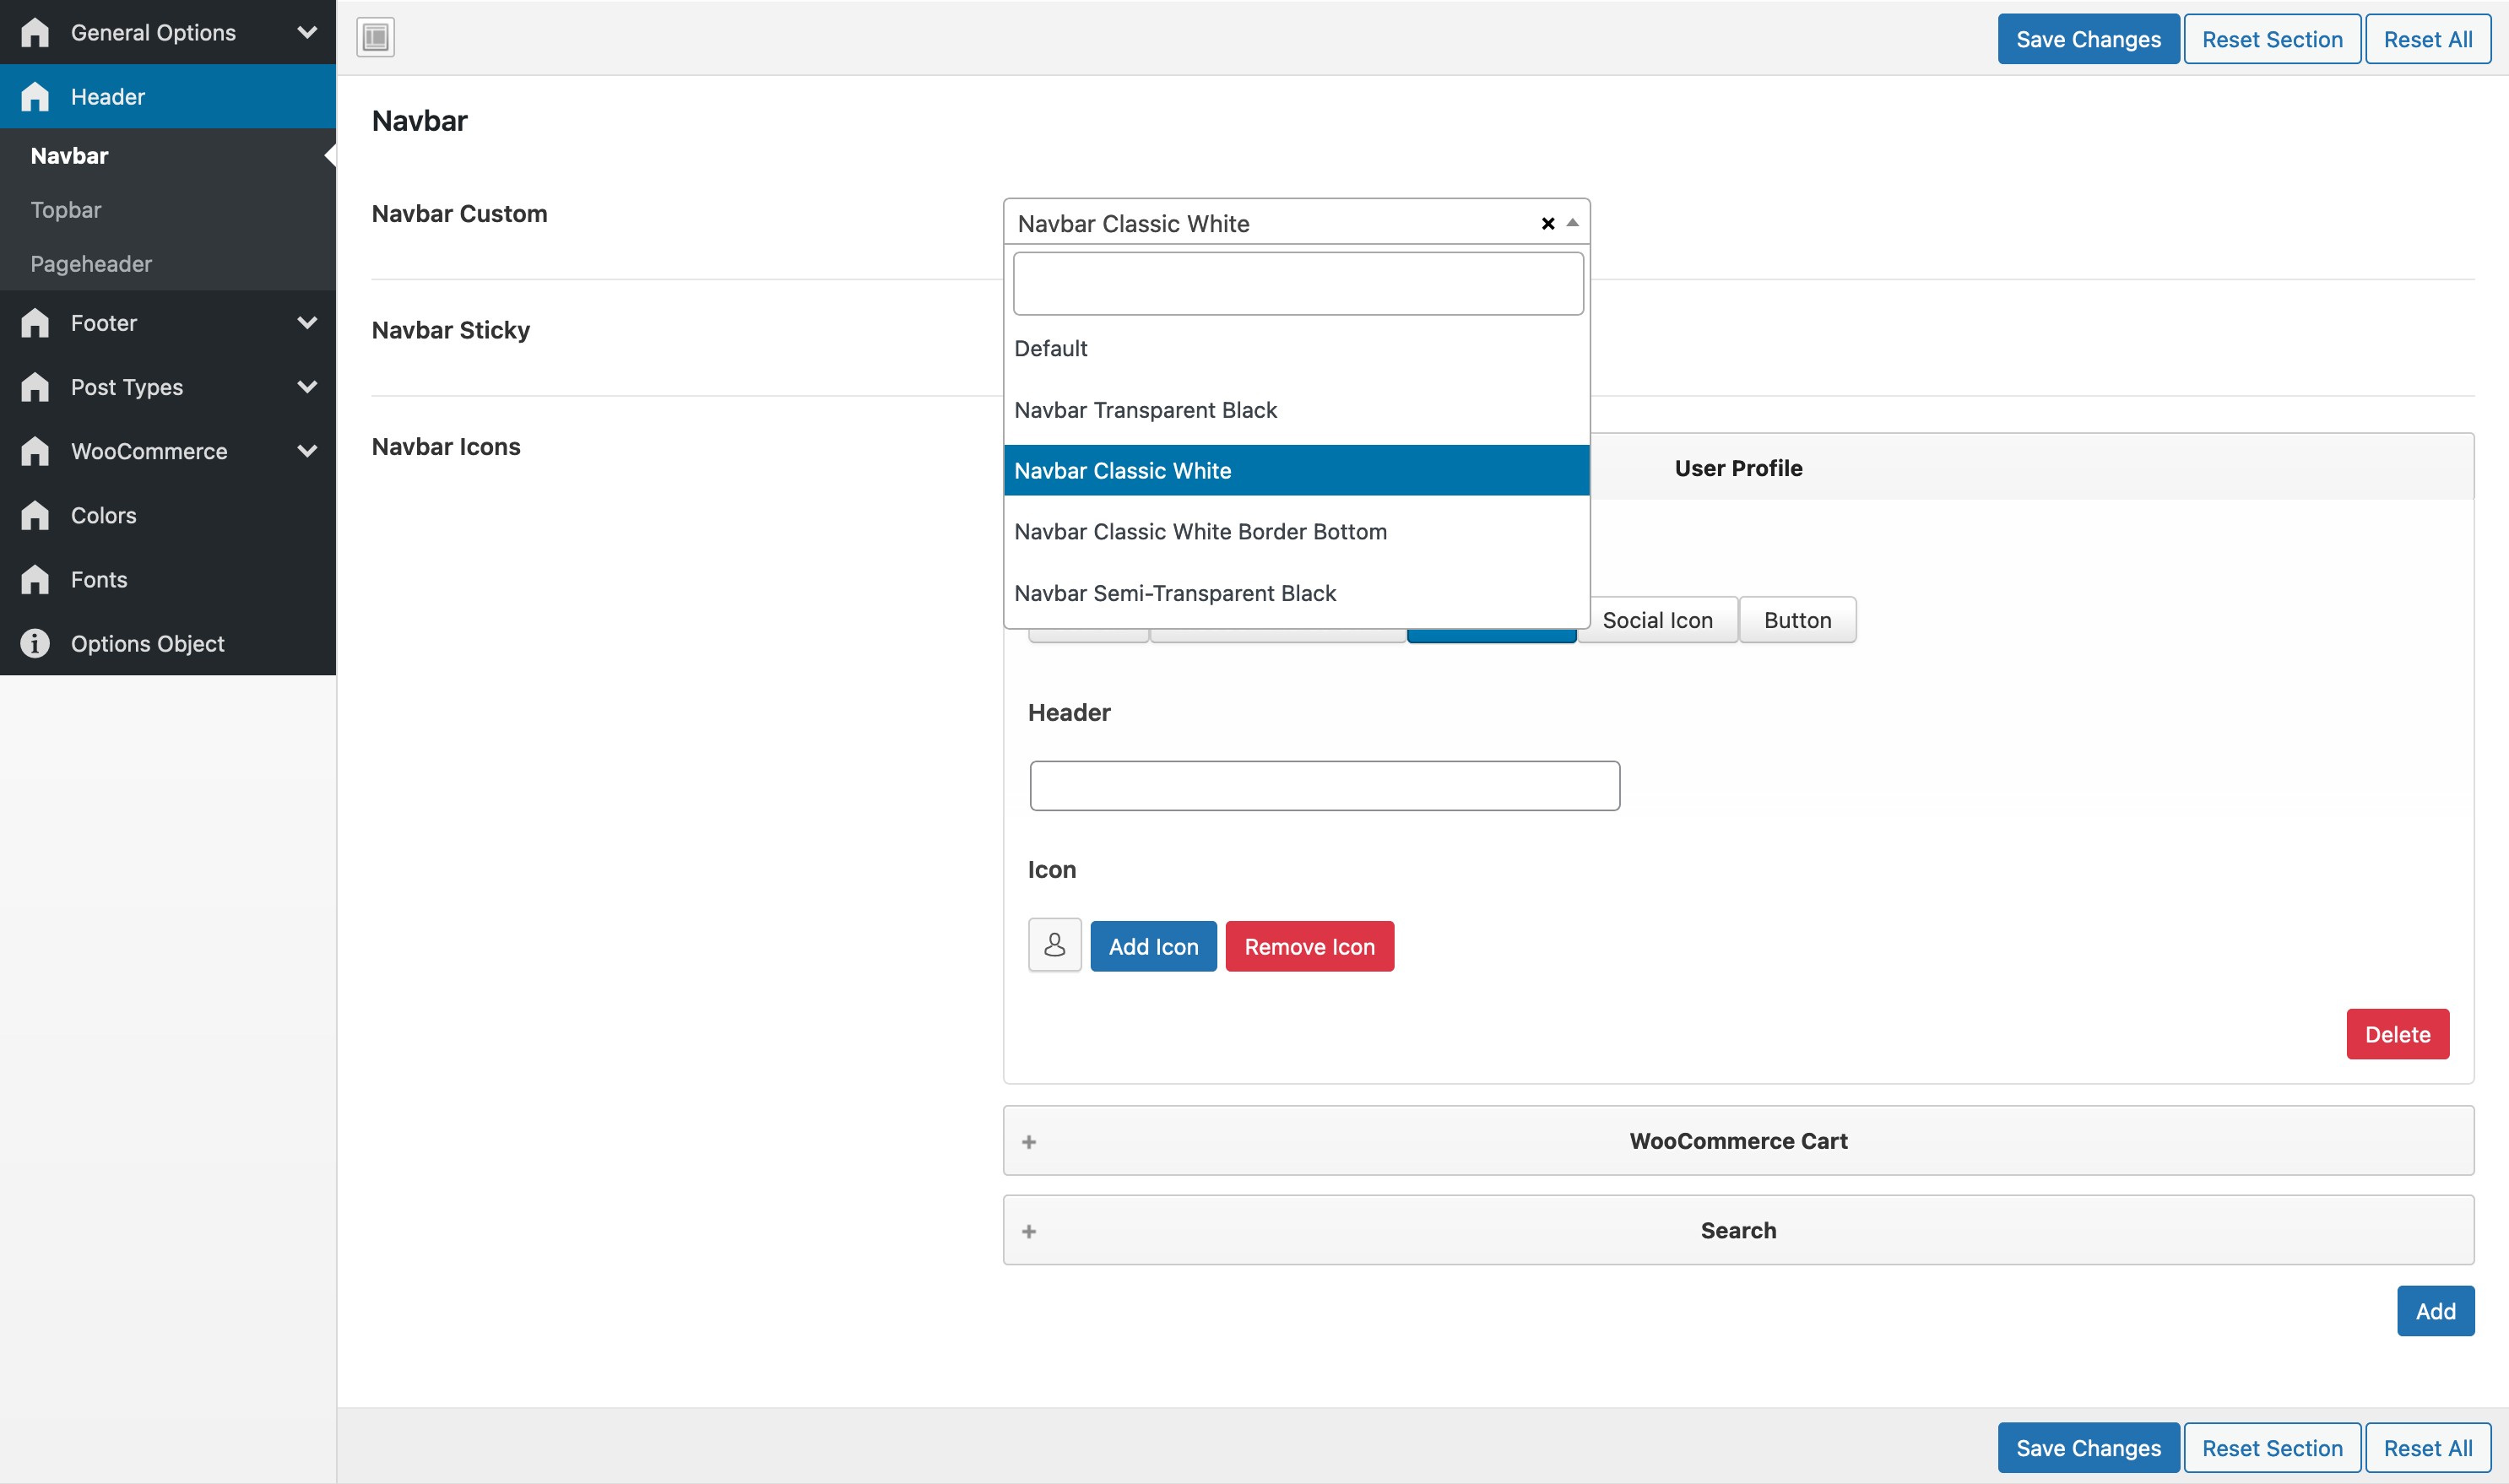Image resolution: width=2509 pixels, height=1484 pixels.
Task: Open the Search accordion title
Action: 1738,1231
